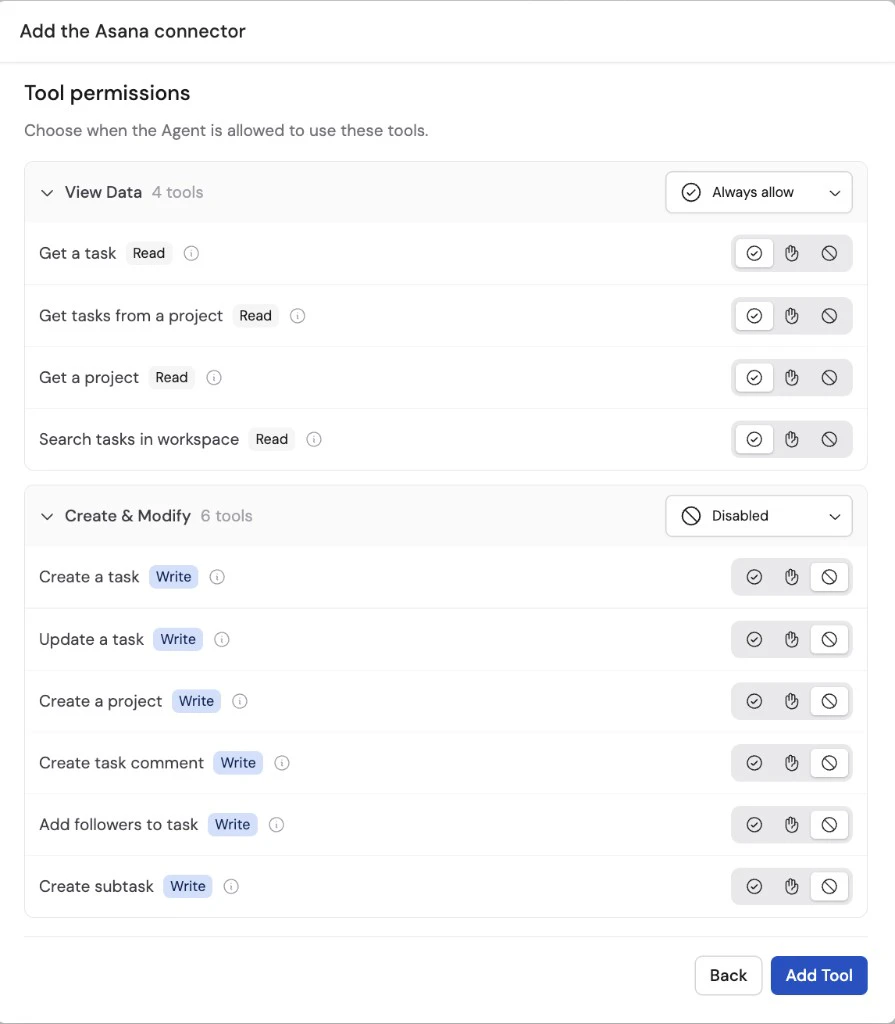
Task: Click the hand icon for Get tasks from a project
Action: click(x=791, y=315)
